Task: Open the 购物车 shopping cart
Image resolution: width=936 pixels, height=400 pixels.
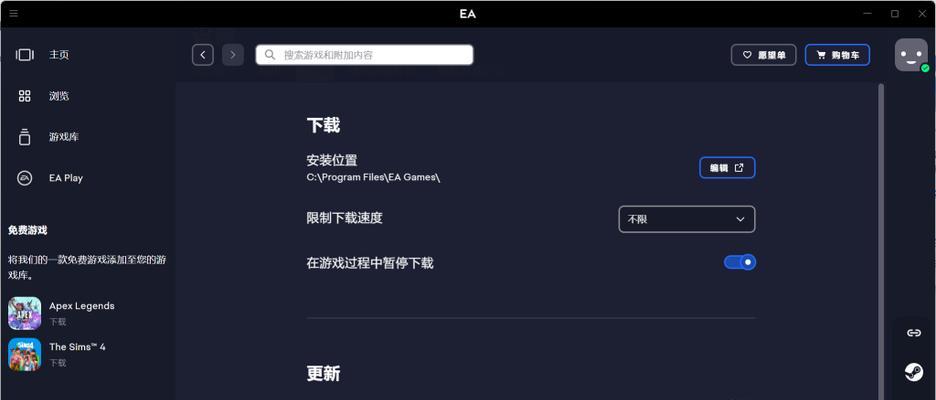Action: (838, 55)
